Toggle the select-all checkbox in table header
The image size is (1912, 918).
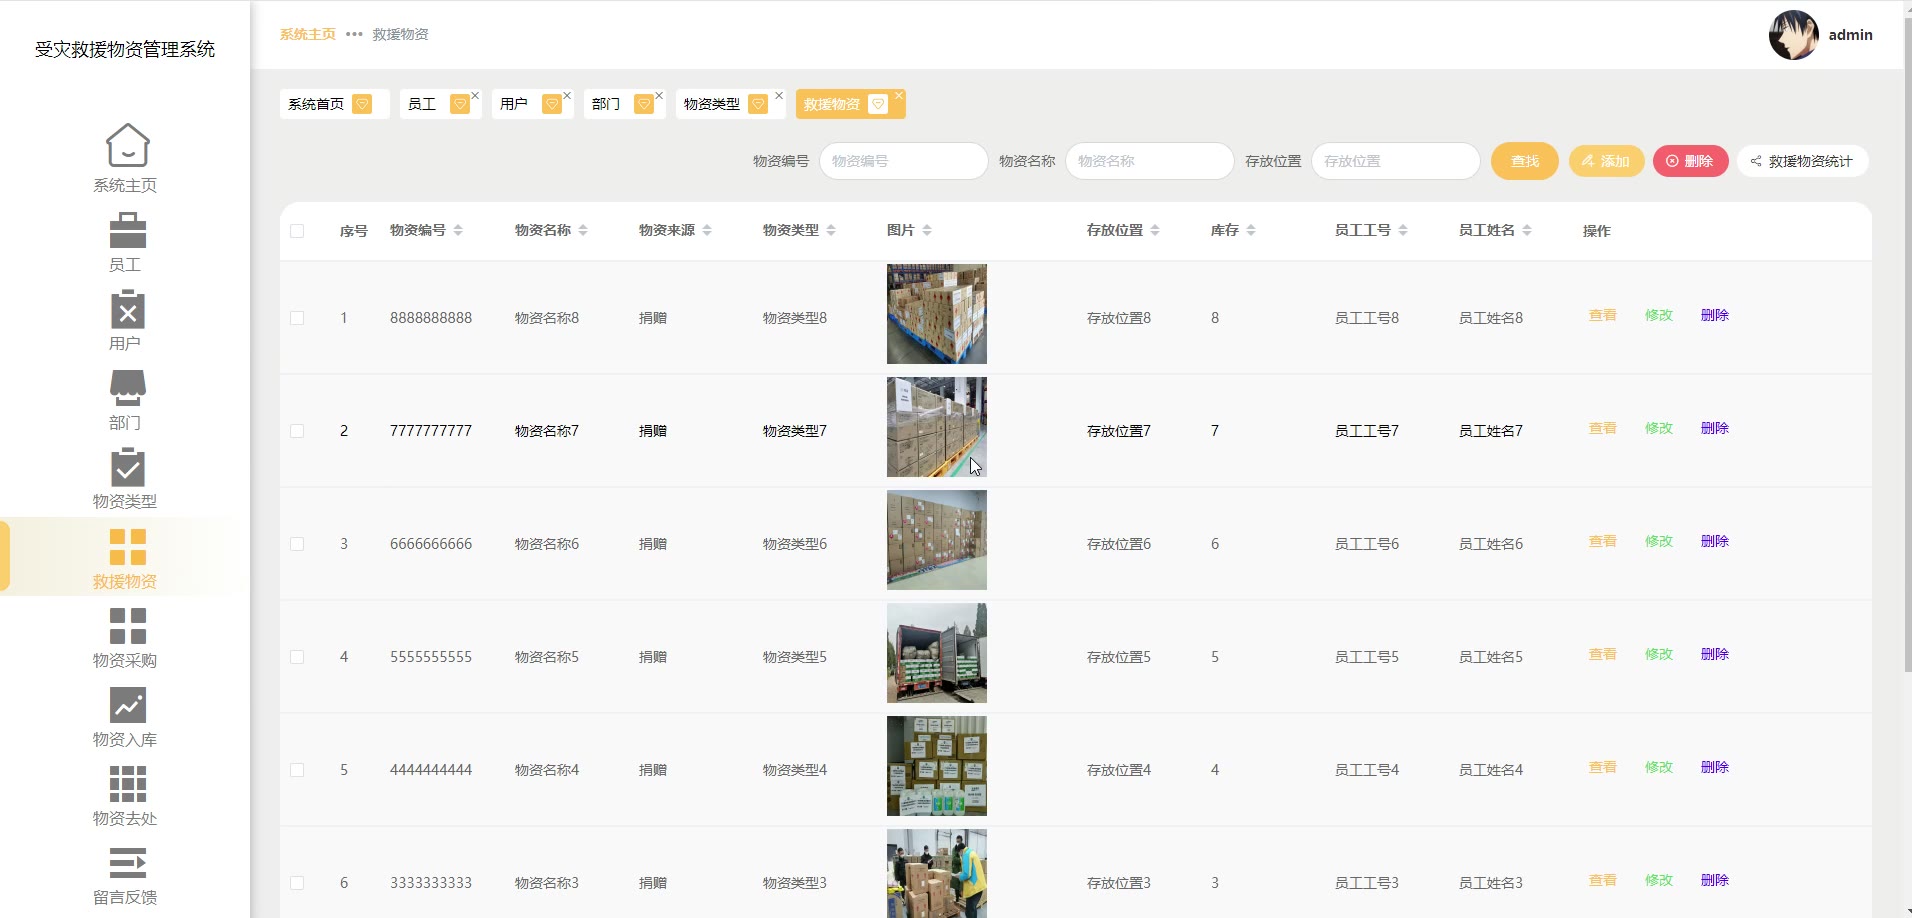297,231
